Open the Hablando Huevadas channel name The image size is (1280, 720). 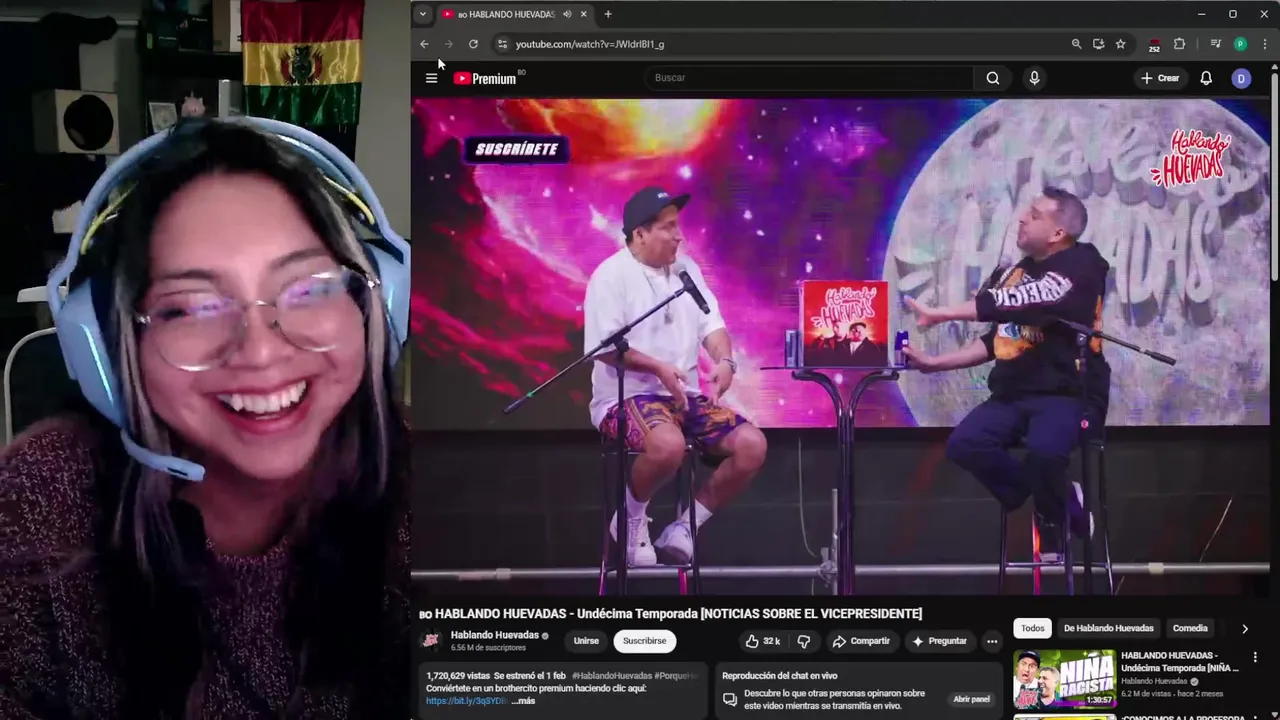click(495, 635)
